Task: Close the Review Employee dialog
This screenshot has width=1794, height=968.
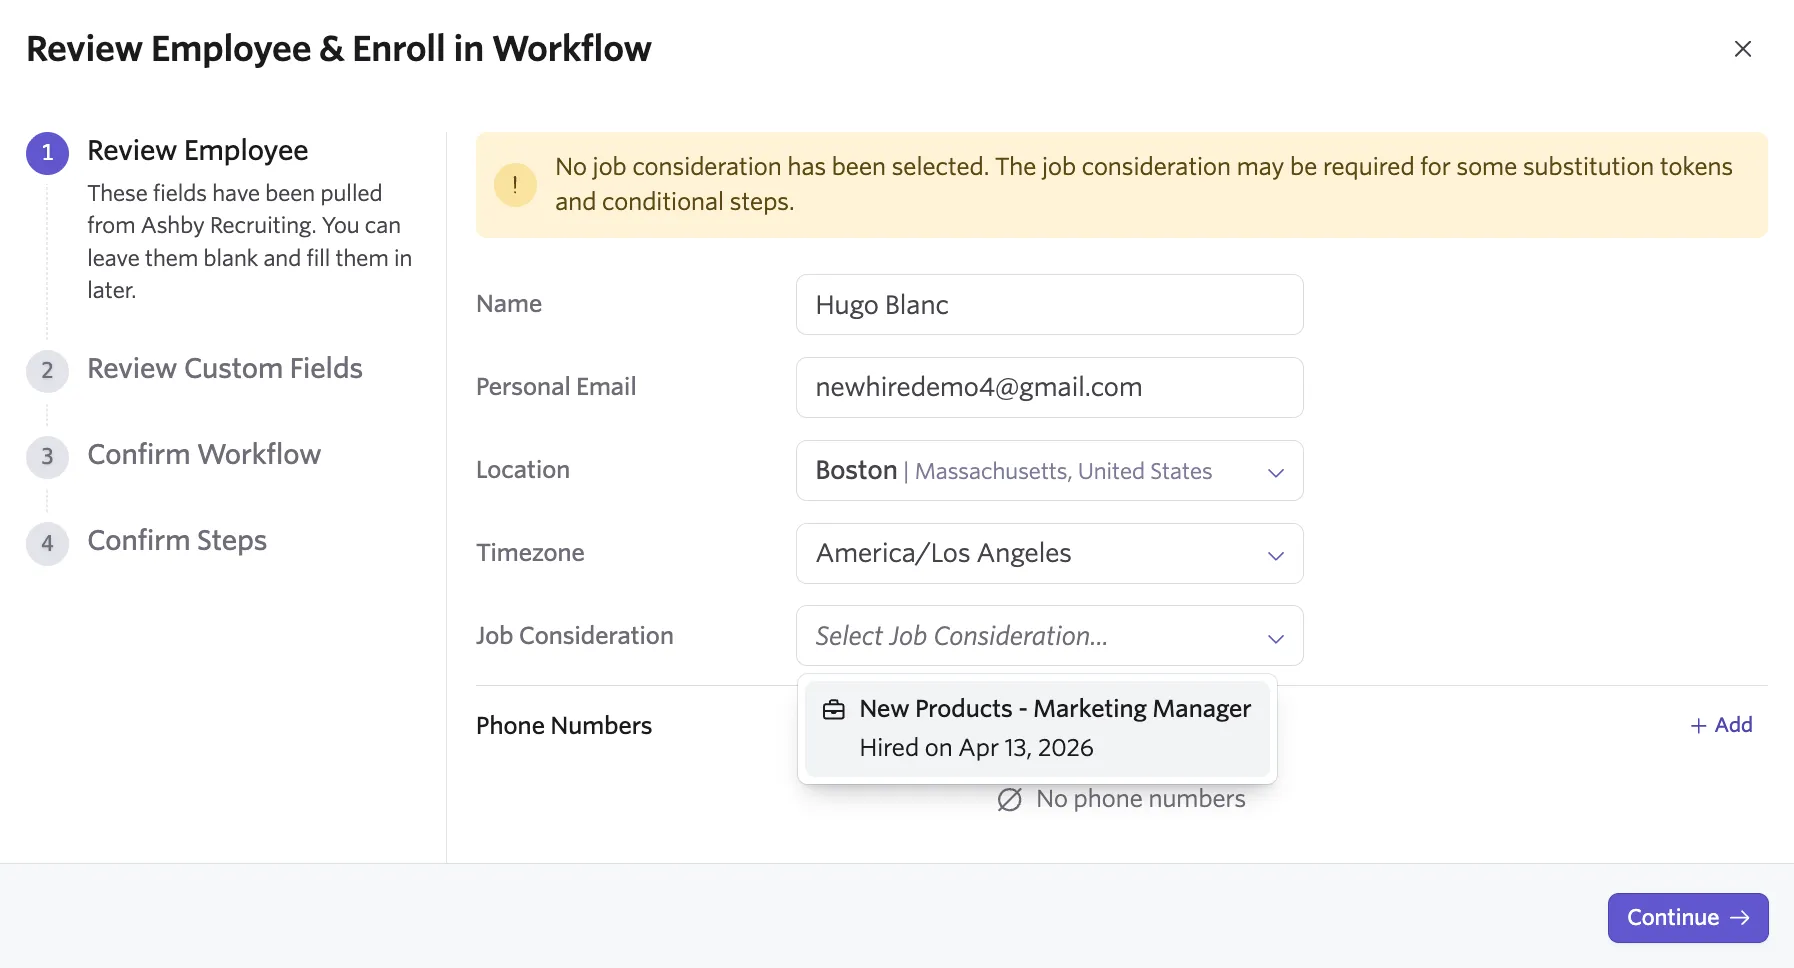Action: coord(1742,49)
